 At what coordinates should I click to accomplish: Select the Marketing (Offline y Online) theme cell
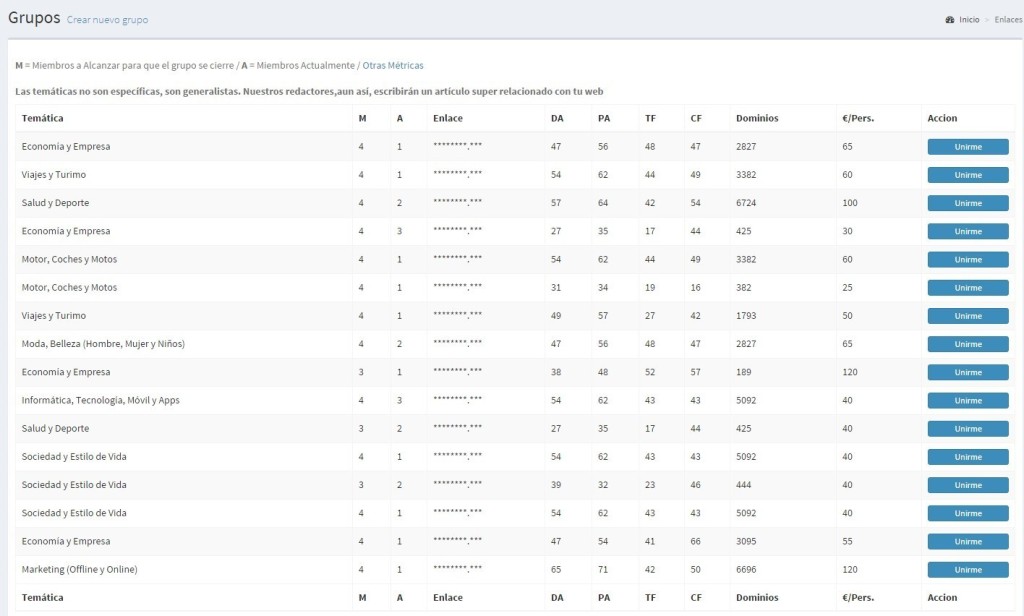click(x=80, y=570)
